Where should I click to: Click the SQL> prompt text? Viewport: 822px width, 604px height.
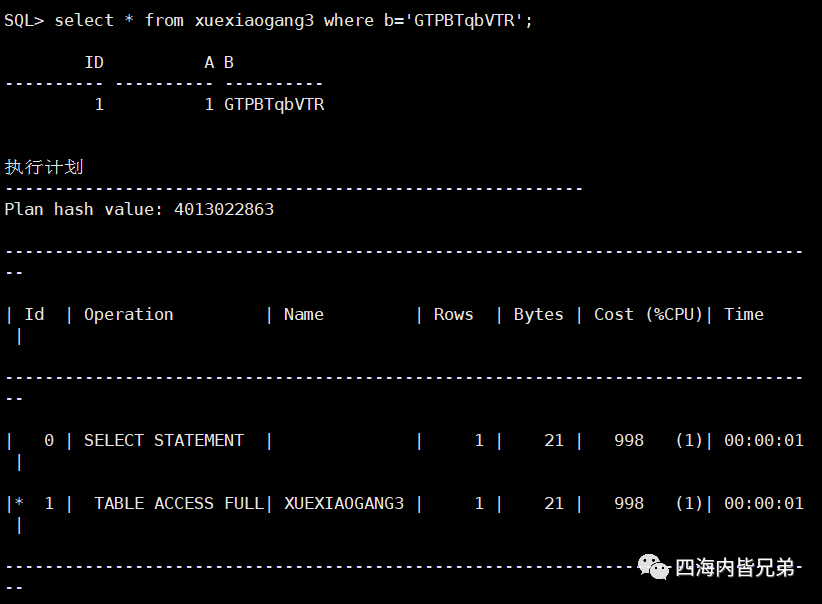tap(24, 21)
